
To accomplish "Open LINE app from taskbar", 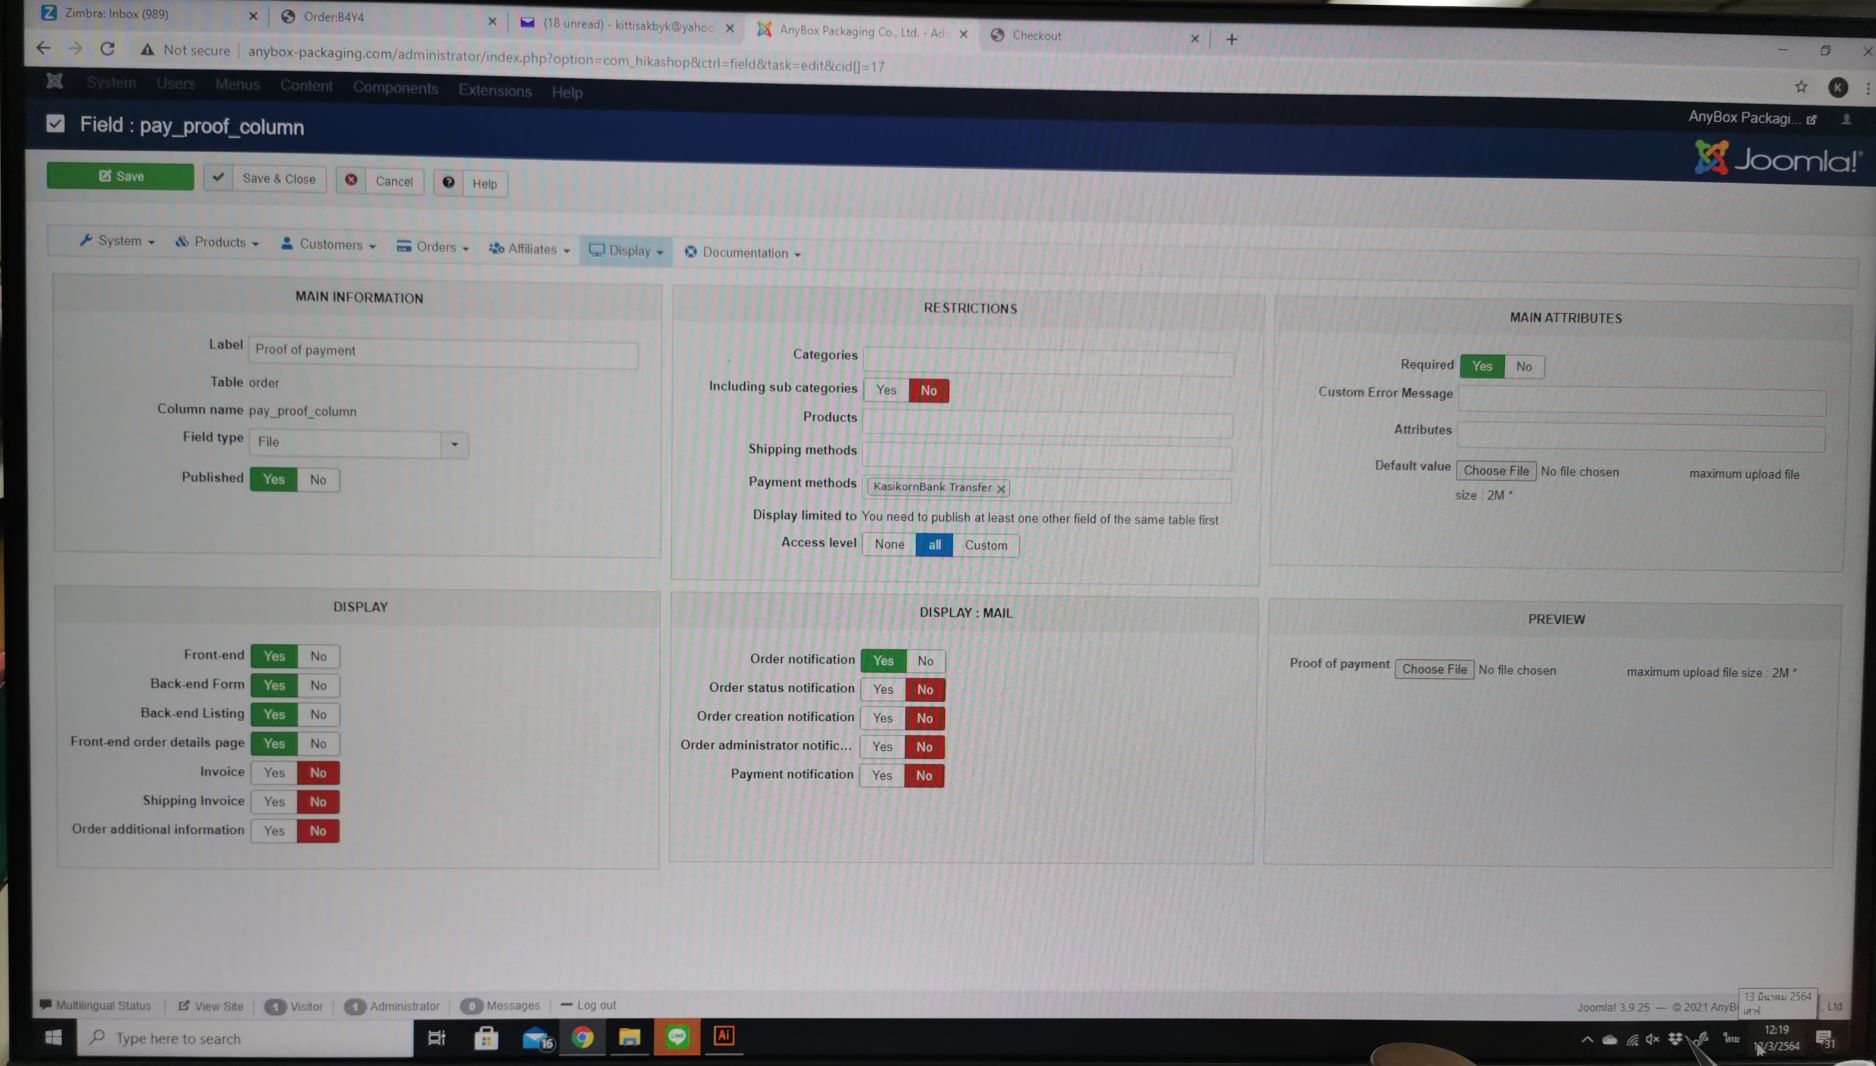I will tap(677, 1037).
